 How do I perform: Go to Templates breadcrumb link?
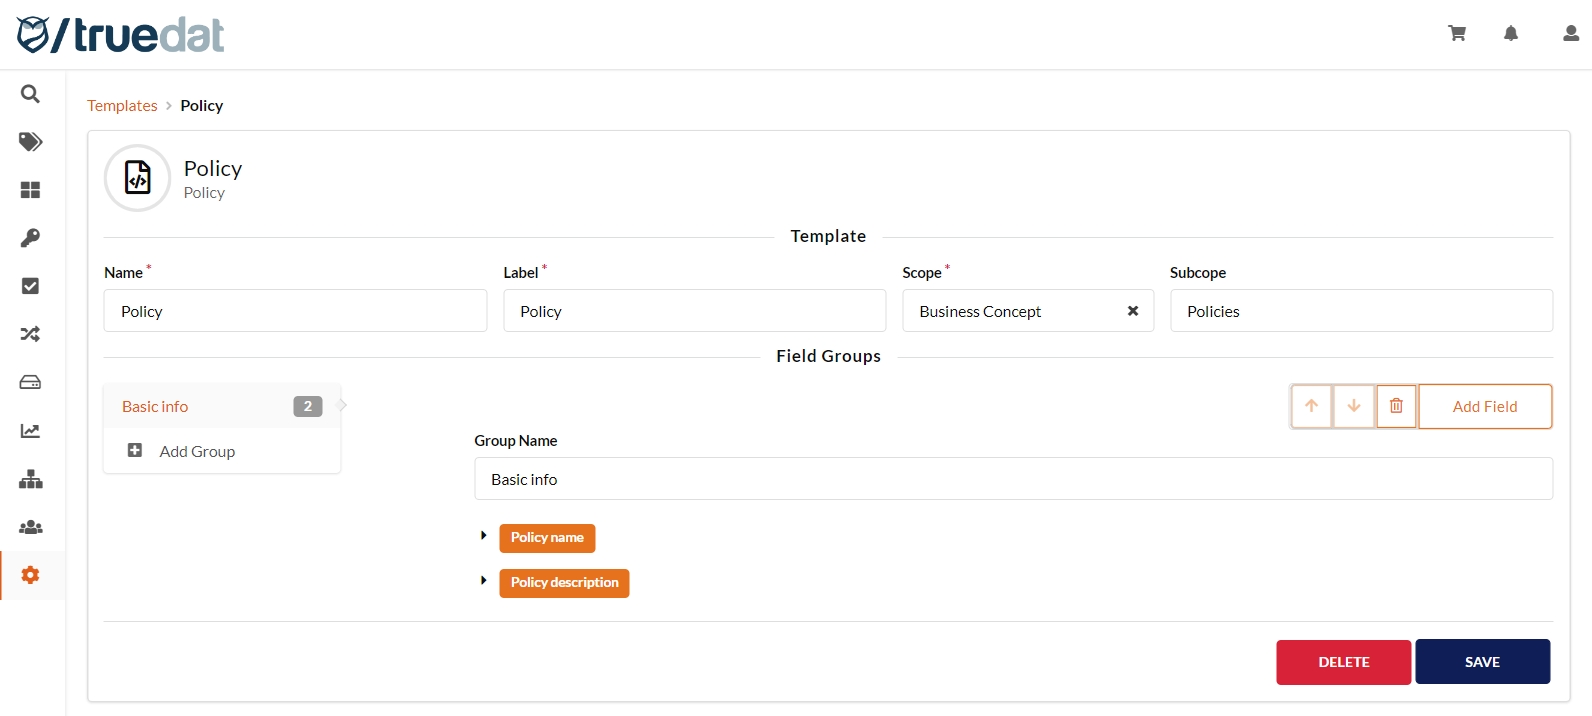(122, 106)
